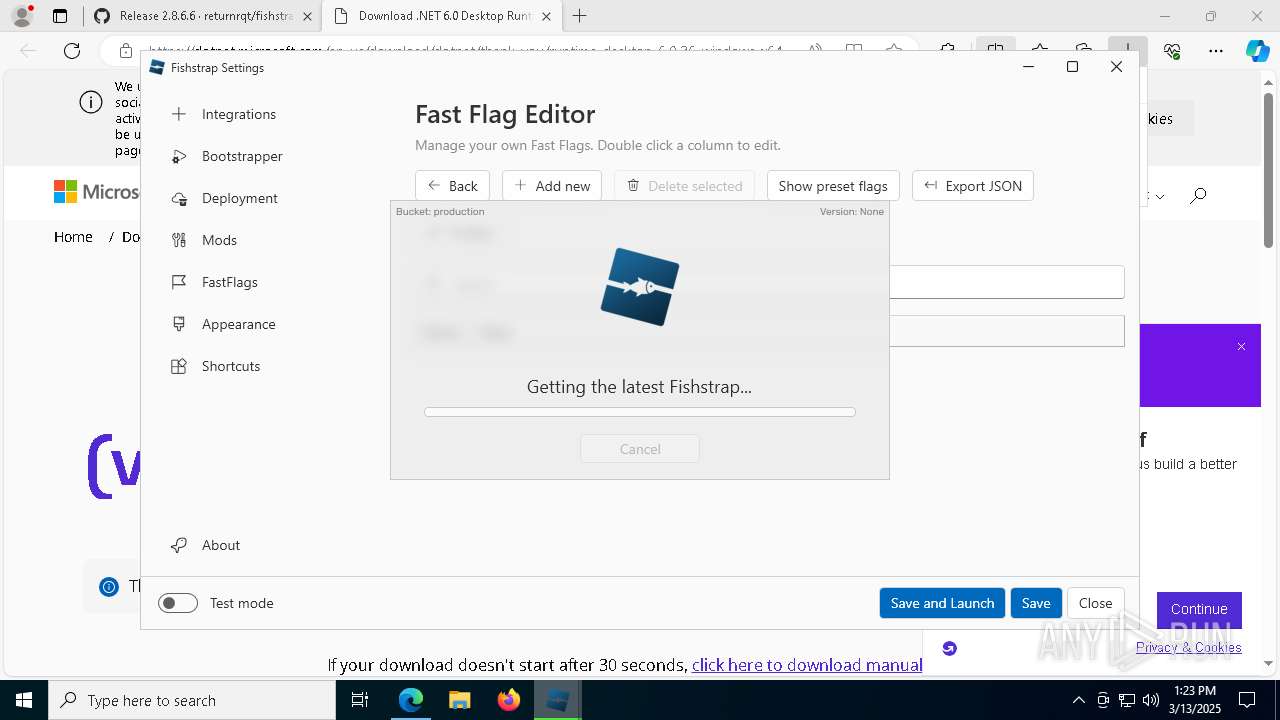Click the FastFlags flag icon
Screen dimensions: 1280x720
[x=179, y=282]
